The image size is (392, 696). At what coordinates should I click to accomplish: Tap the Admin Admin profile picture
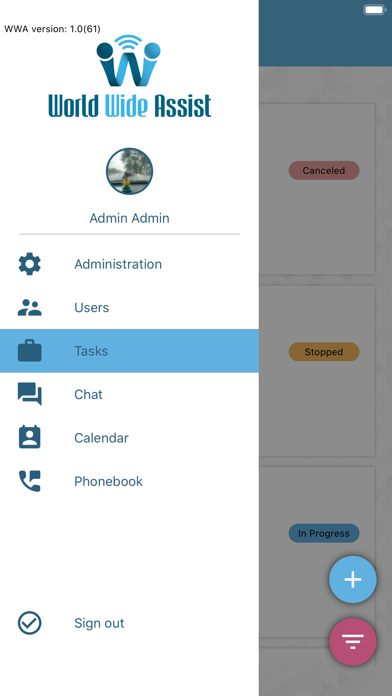pyautogui.click(x=130, y=171)
